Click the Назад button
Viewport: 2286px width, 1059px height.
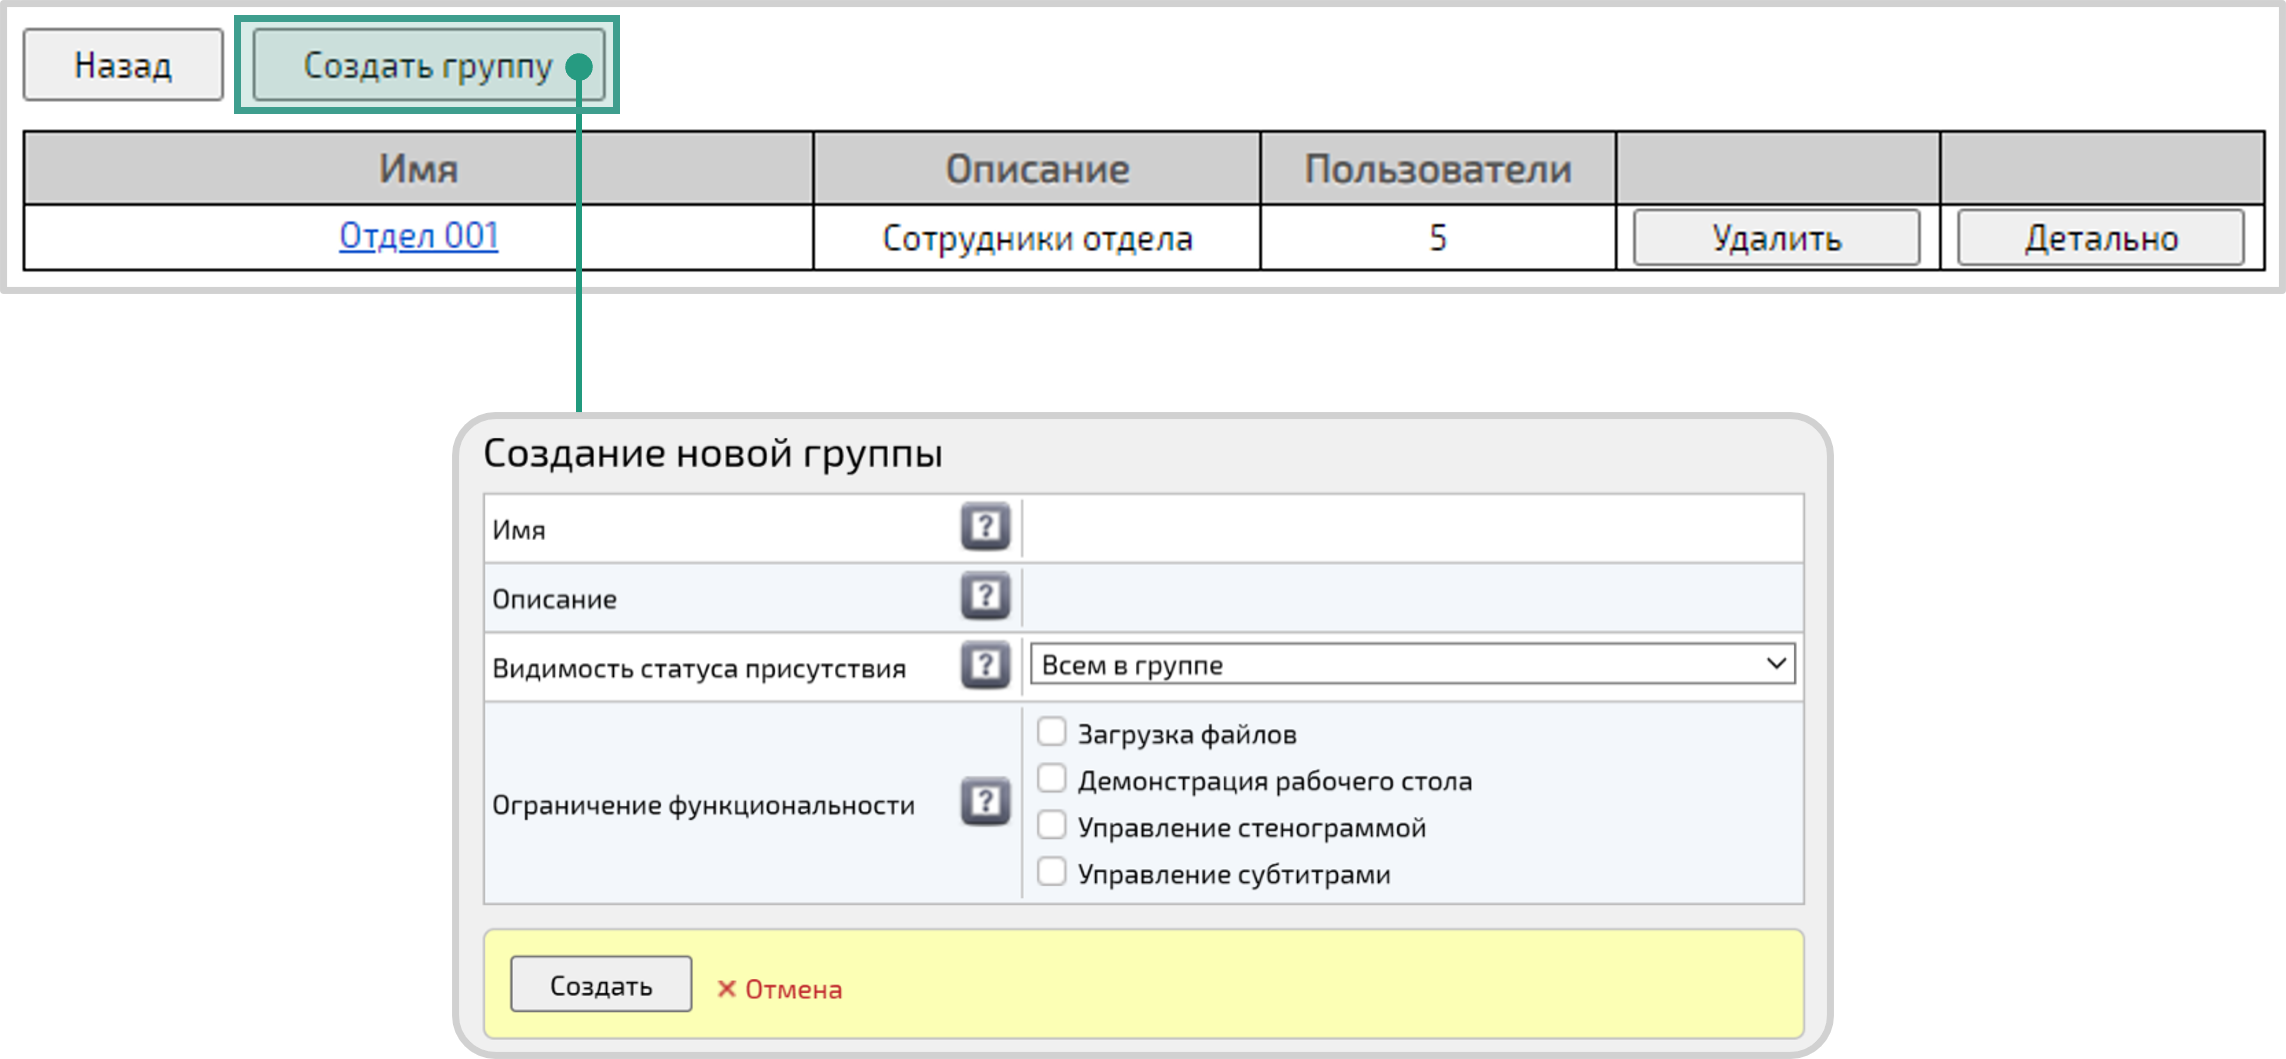coord(122,65)
